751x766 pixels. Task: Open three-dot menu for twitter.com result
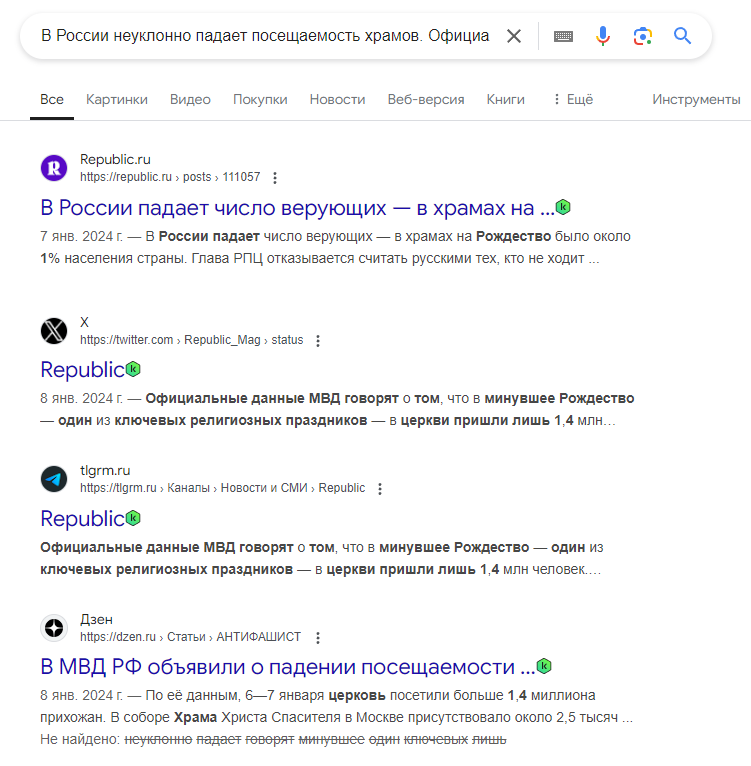(x=318, y=340)
